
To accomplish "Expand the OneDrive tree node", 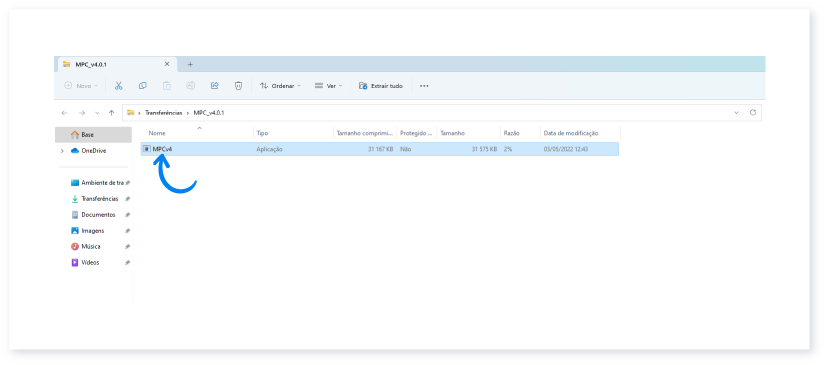I will tap(62, 151).
